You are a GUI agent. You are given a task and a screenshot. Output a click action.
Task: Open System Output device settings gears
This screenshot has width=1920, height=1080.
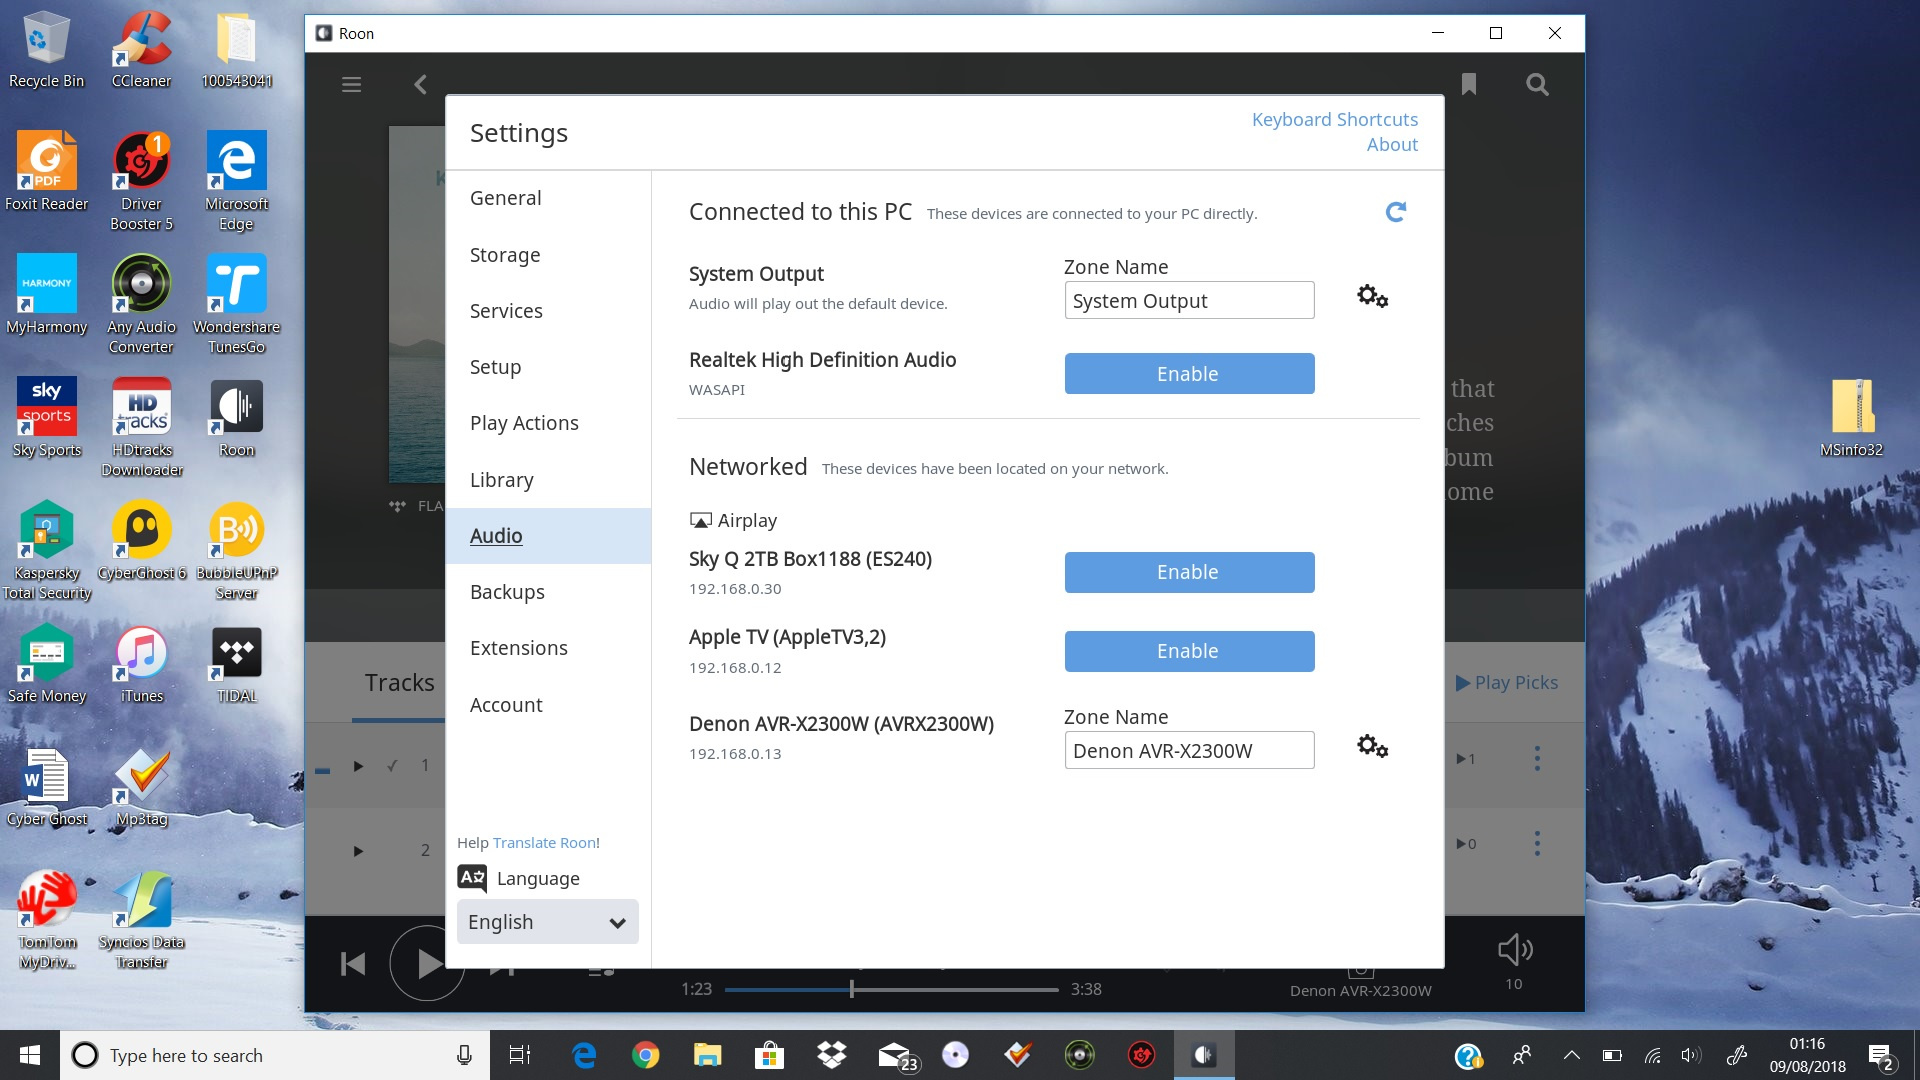(x=1372, y=297)
